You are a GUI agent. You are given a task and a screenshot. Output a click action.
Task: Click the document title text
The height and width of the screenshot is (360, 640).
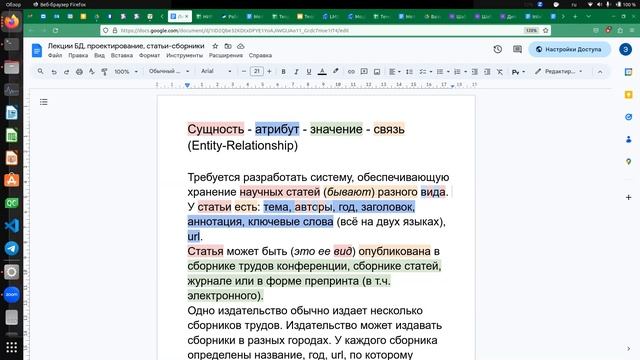pyautogui.click(x=126, y=46)
